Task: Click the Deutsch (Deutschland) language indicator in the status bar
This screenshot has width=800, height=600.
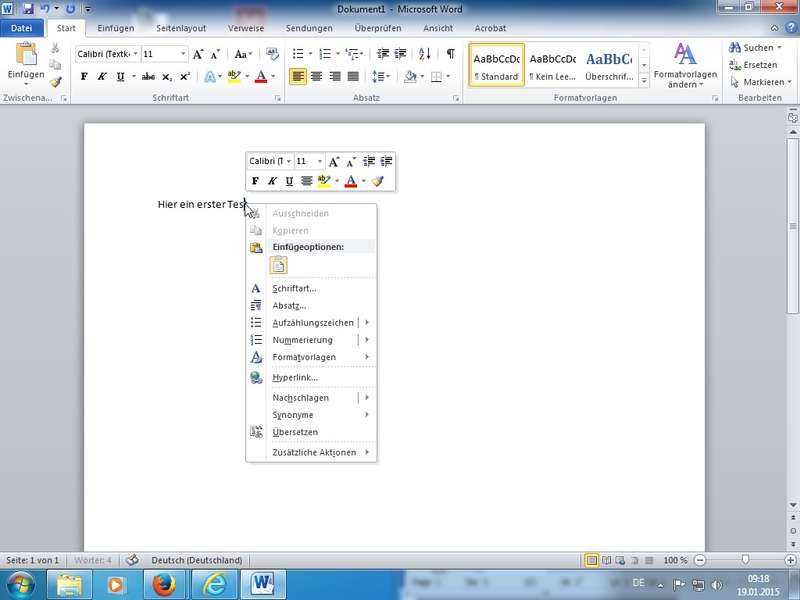Action: (188, 560)
